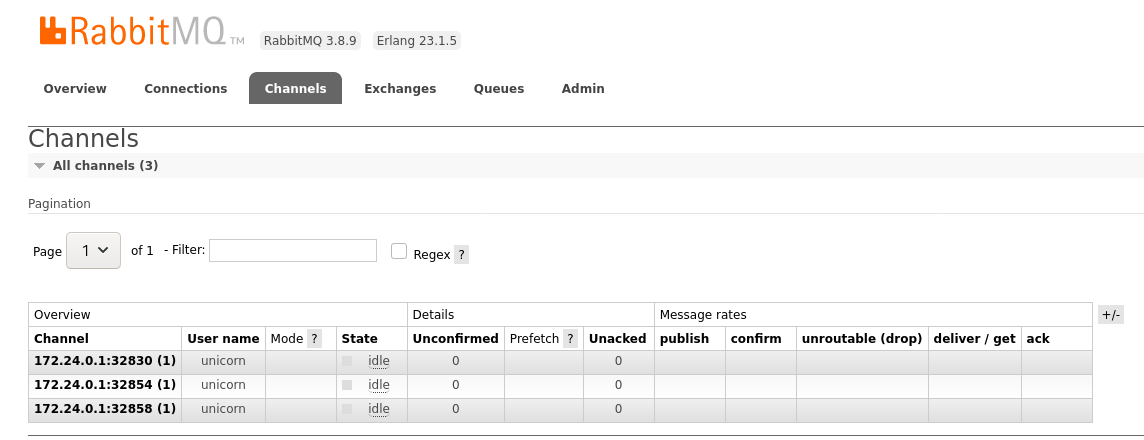The height and width of the screenshot is (440, 1144).
Task: Open the Mode column help icon
Action: (x=314, y=339)
